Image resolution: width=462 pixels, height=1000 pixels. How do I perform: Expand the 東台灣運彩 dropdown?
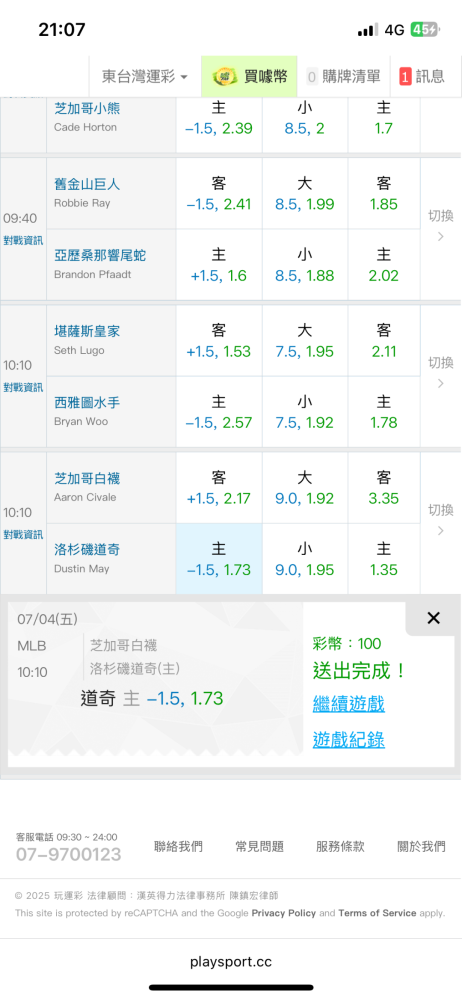coord(145,77)
